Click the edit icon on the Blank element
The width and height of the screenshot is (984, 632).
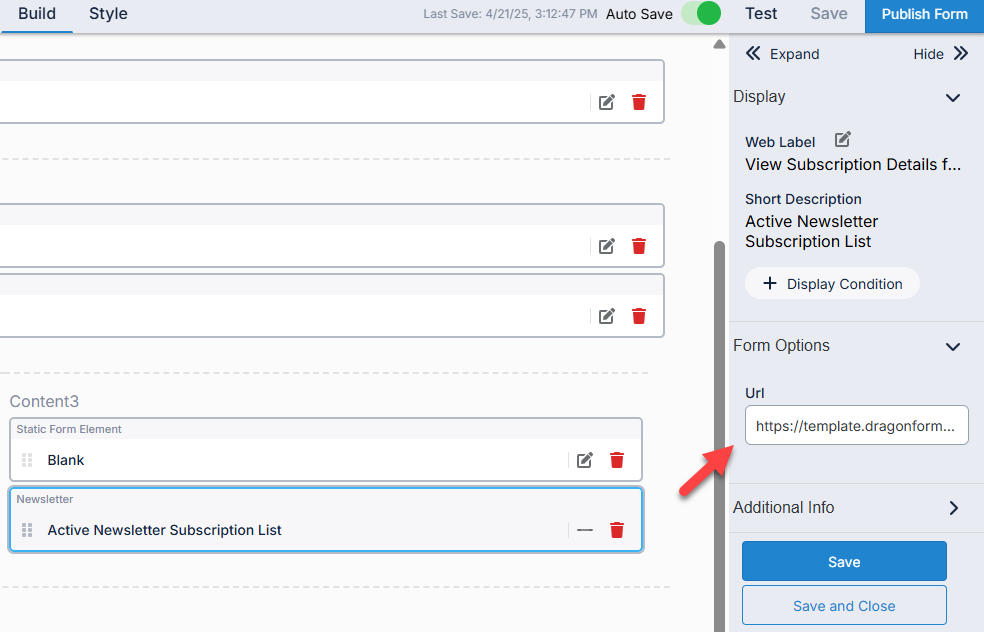585,460
